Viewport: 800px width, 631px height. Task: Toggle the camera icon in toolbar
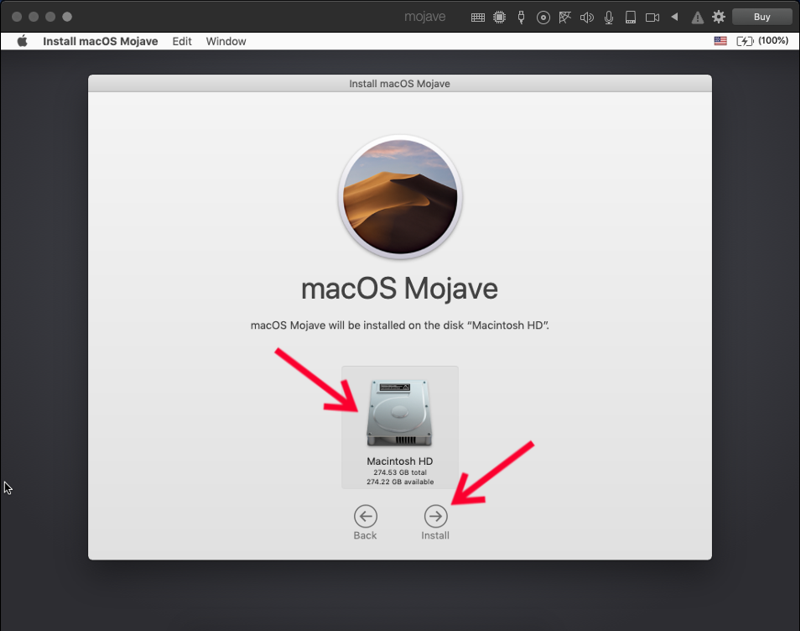(x=652, y=17)
